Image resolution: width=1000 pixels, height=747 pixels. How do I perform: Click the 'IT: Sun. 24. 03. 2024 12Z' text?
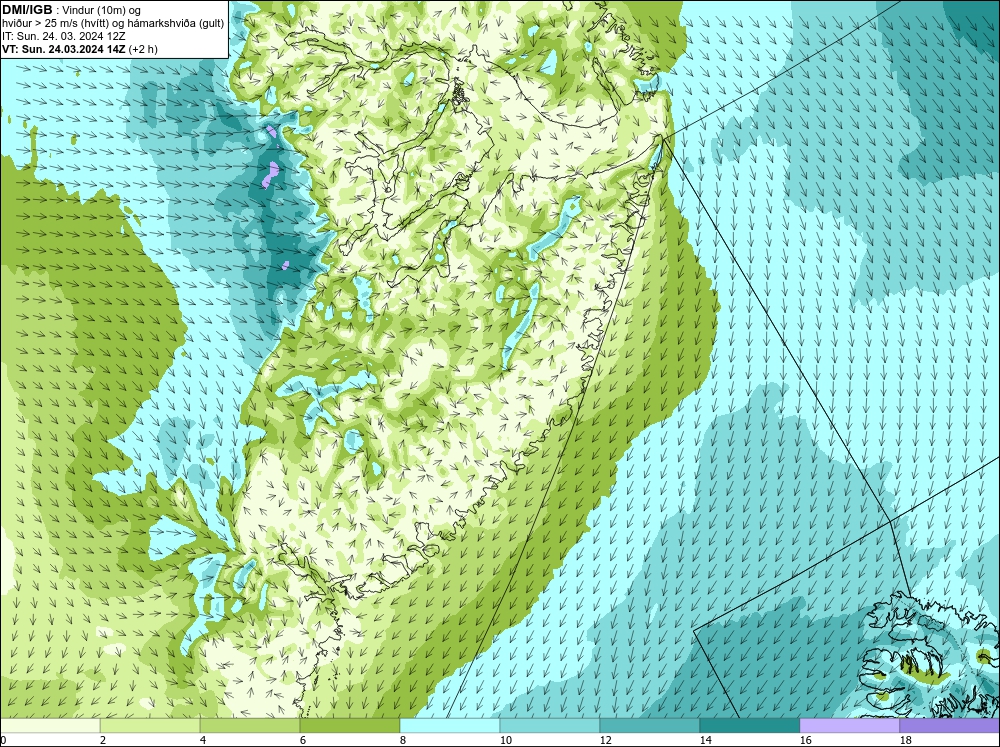click(64, 36)
